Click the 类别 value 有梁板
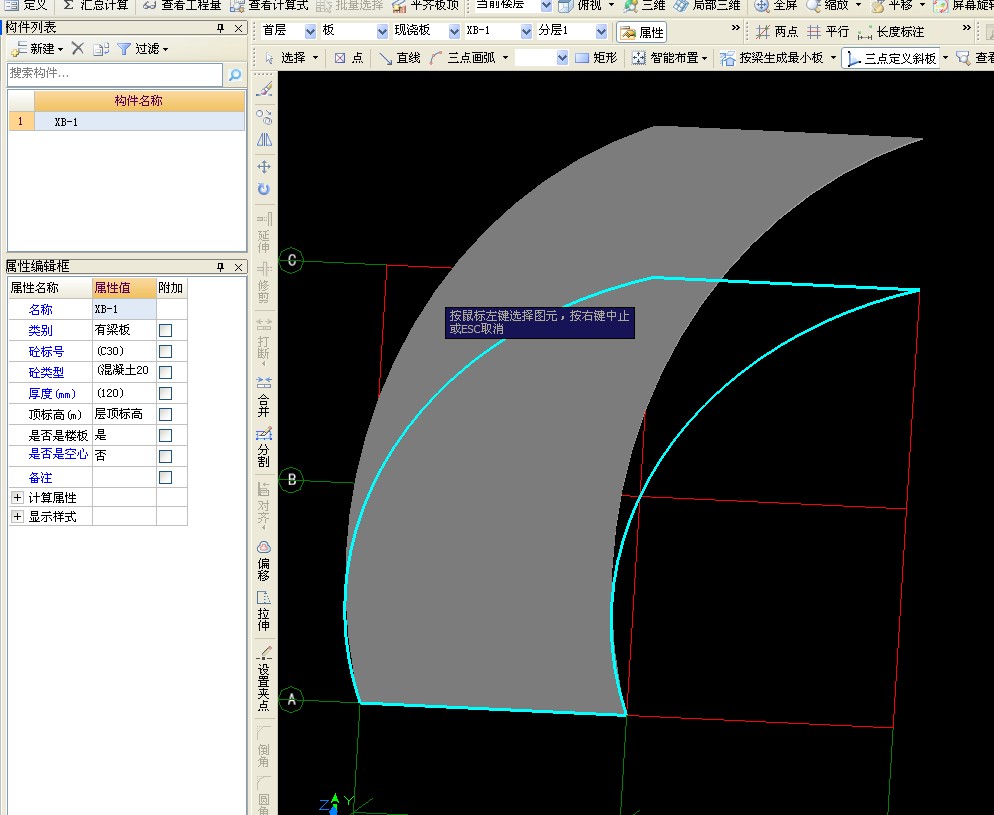This screenshot has width=994, height=815. pos(124,330)
